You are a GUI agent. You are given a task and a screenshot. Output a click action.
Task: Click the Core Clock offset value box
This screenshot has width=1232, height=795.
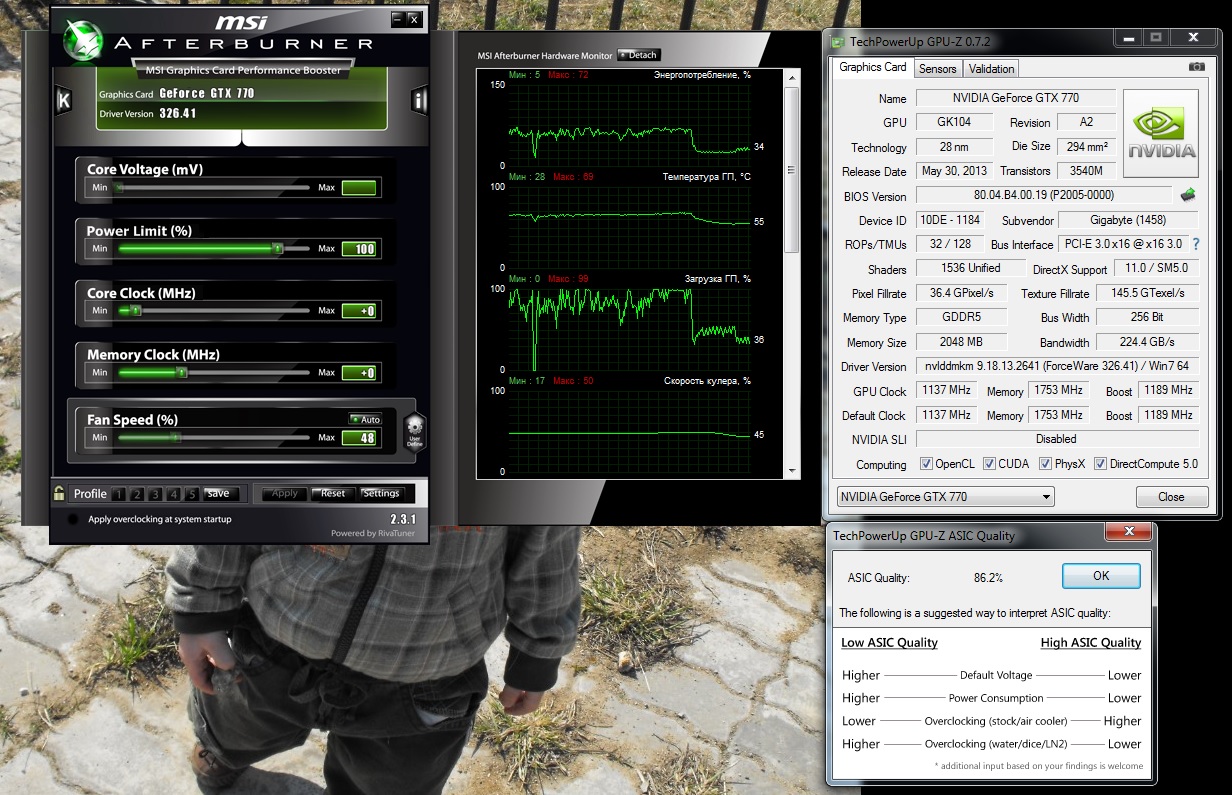[x=359, y=311]
